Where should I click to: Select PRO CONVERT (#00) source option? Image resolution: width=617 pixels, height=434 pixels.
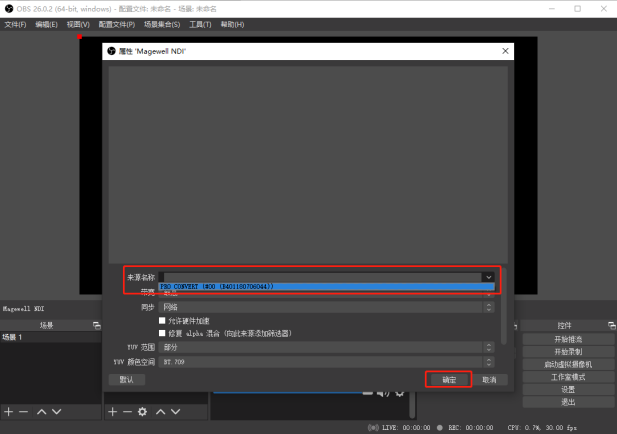point(327,286)
